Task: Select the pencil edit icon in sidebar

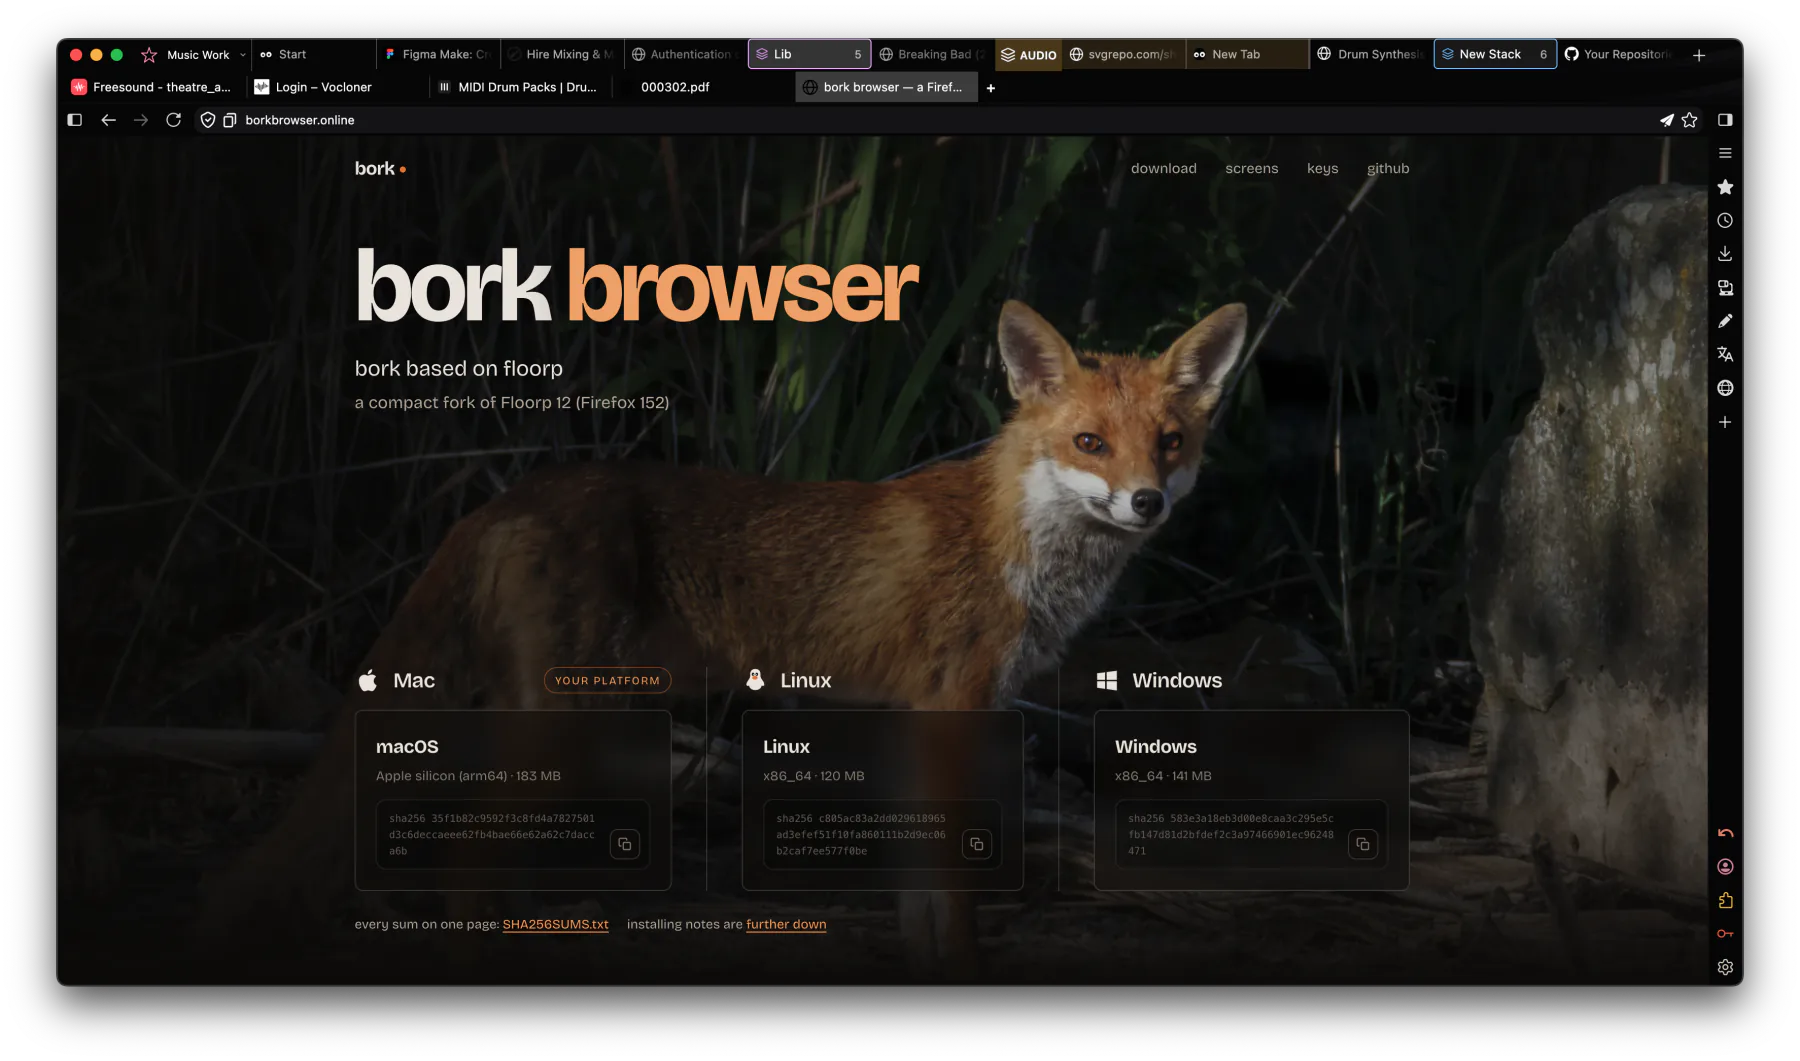Action: coord(1725,321)
